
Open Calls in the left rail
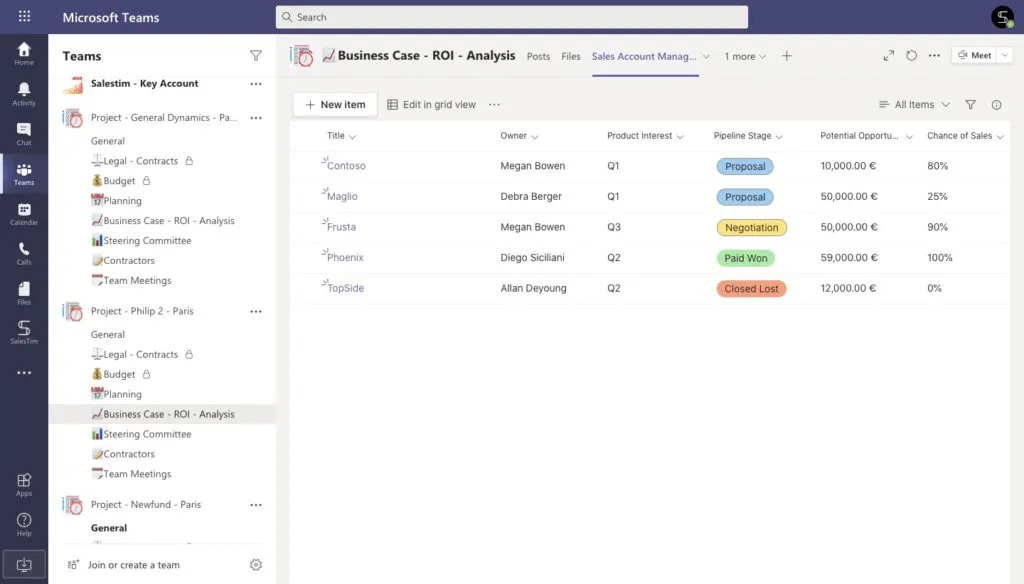tap(24, 253)
